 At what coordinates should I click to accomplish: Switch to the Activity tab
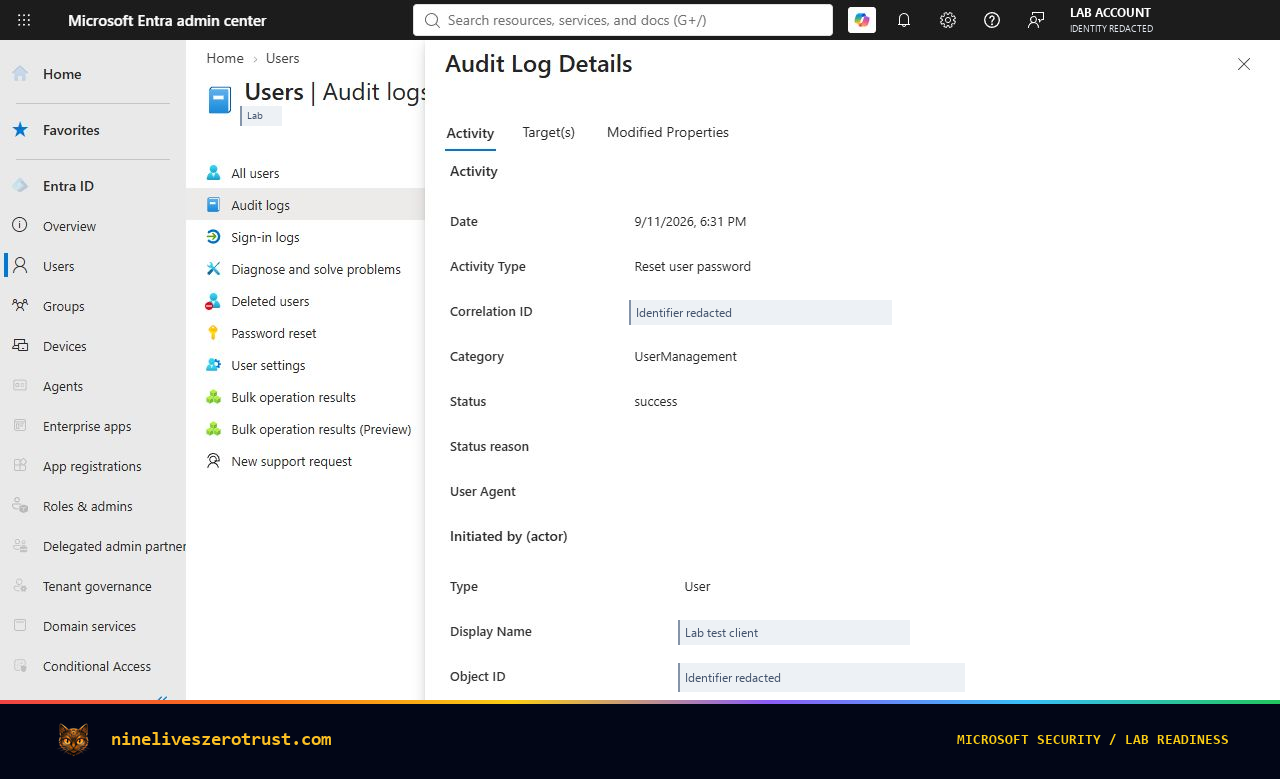[470, 133]
